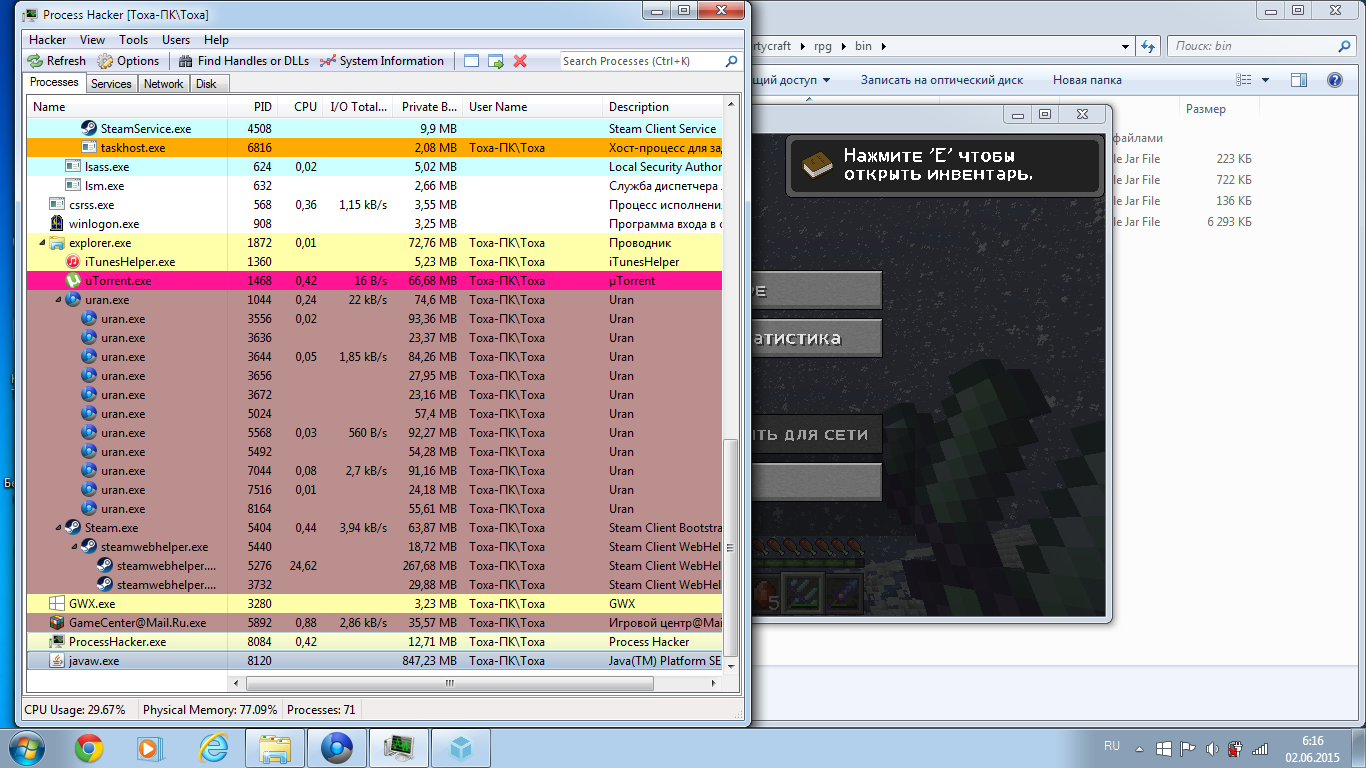Click the search magnifier icon in Process Hacker
This screenshot has height=768, width=1366.
(731, 61)
